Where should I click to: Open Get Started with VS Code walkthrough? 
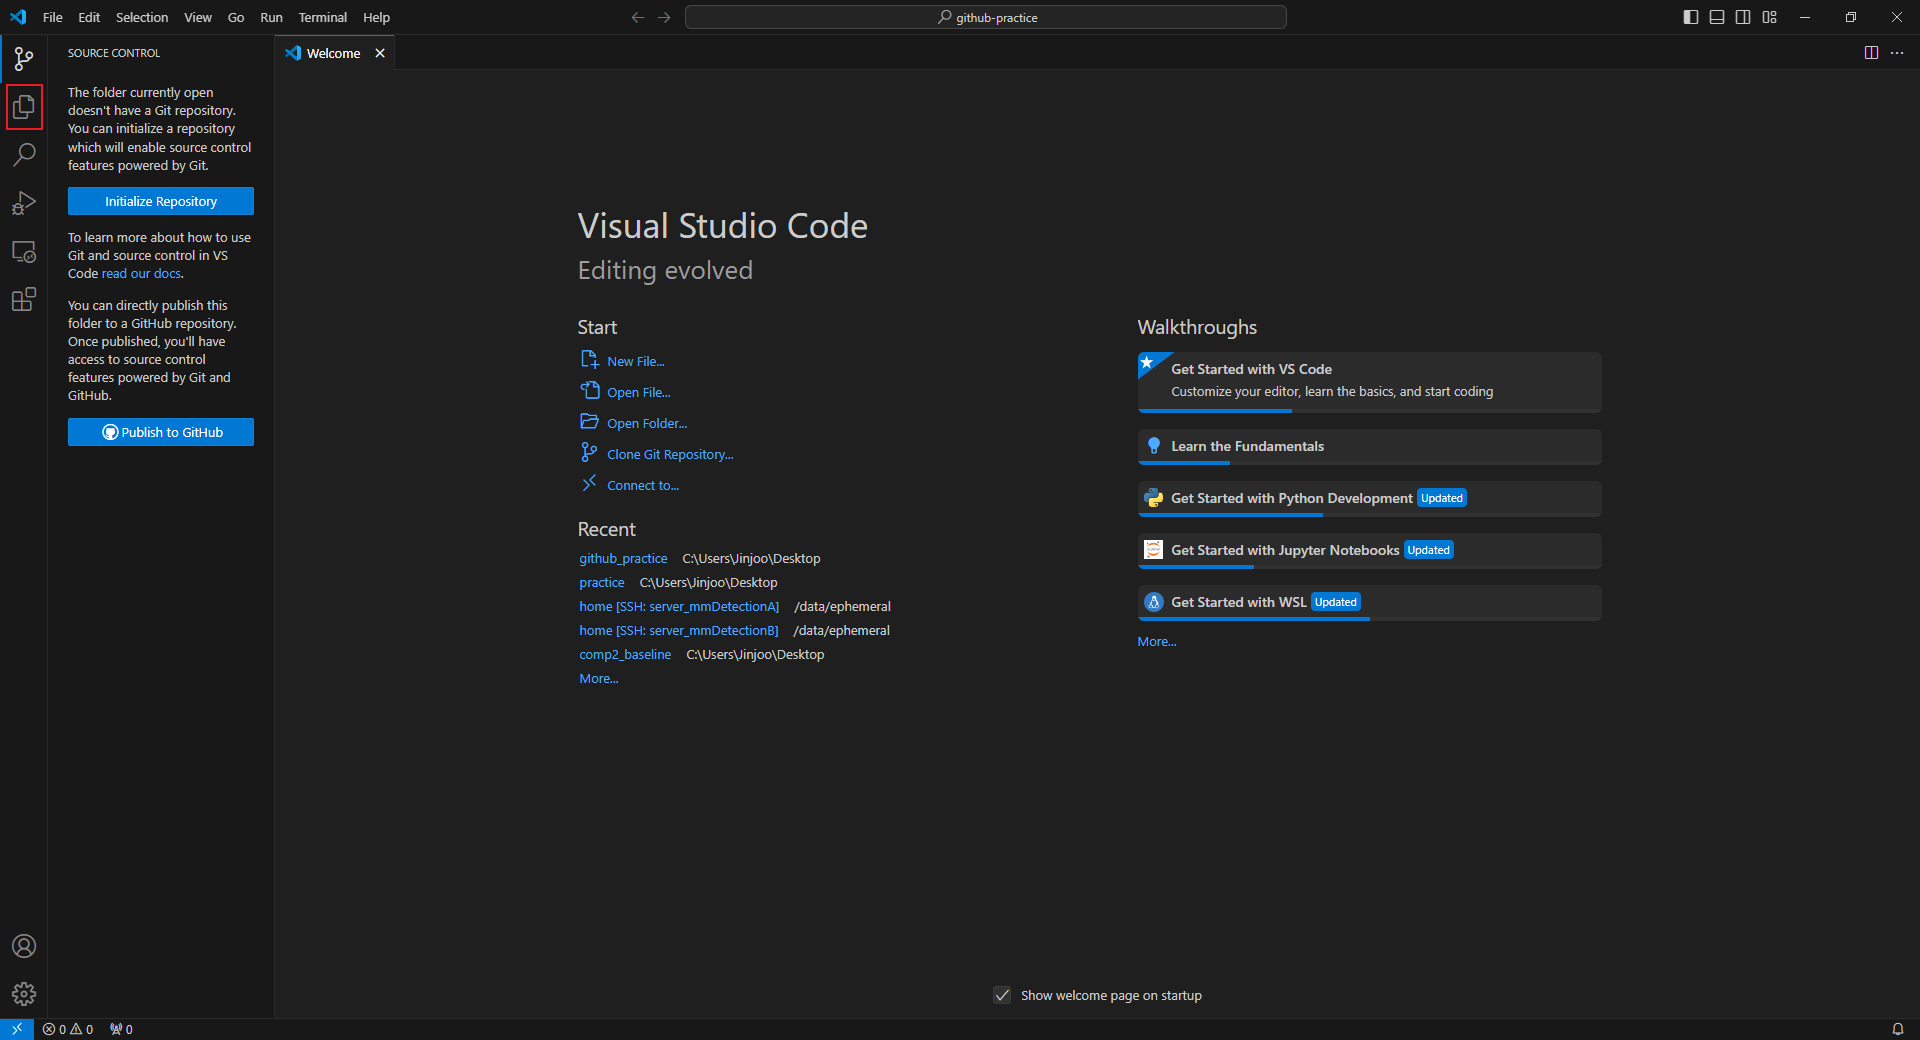coord(1369,382)
